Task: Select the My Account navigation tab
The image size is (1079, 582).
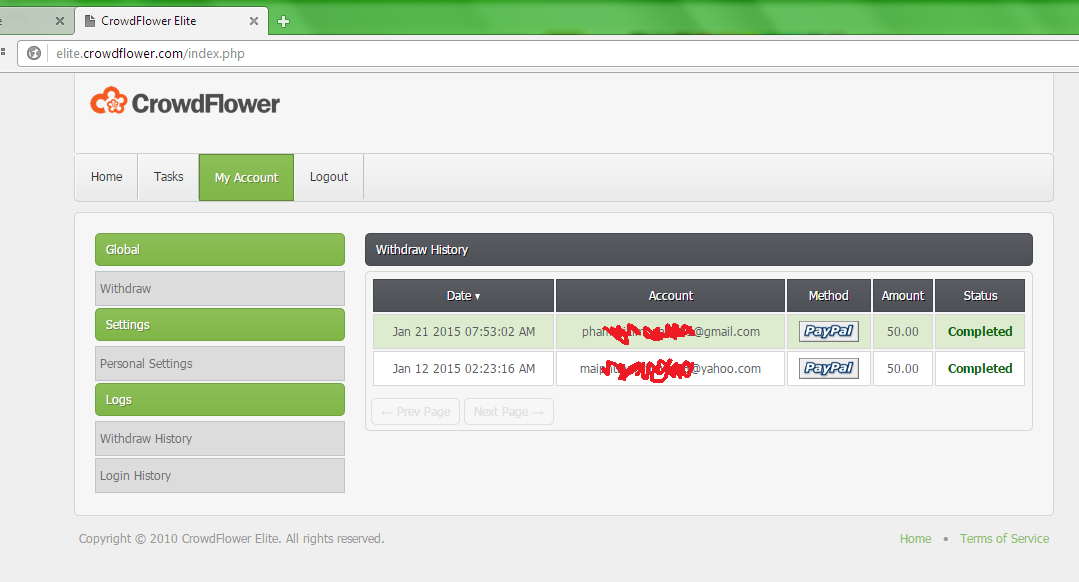Action: [246, 177]
